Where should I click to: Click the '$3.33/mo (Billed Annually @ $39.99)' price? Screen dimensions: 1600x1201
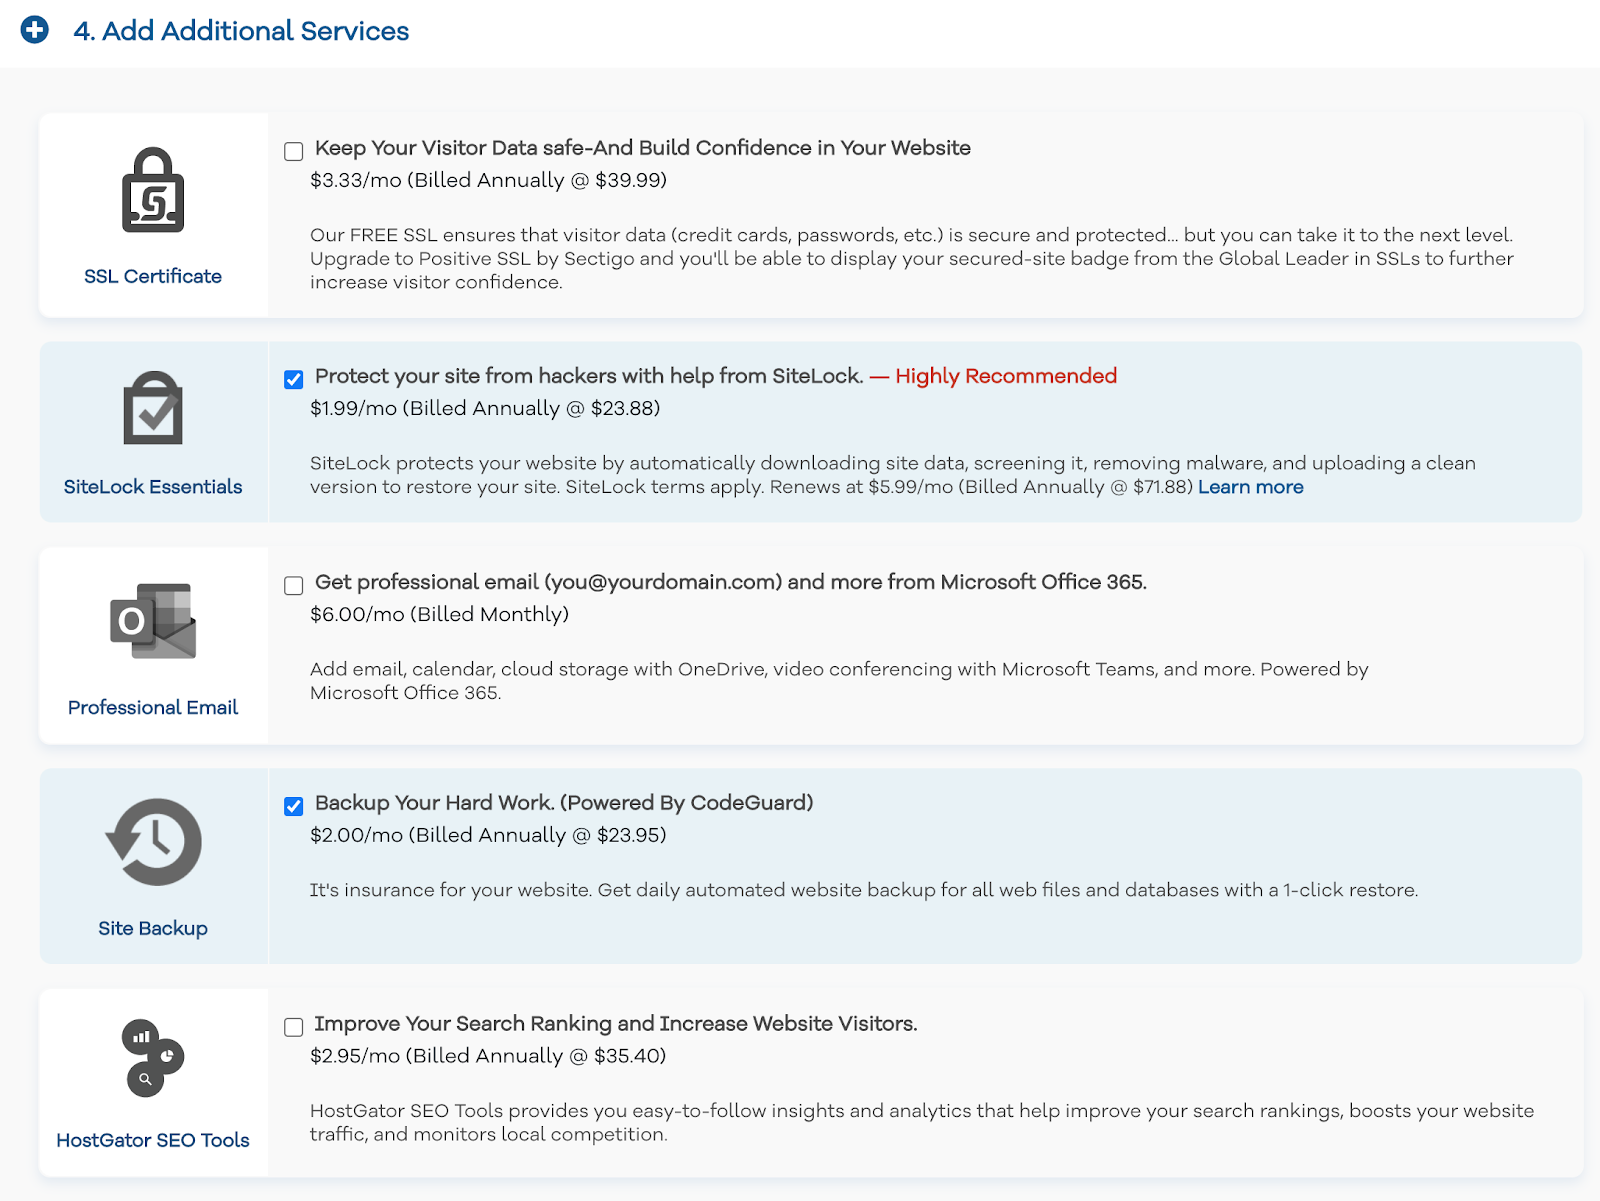[x=489, y=180]
